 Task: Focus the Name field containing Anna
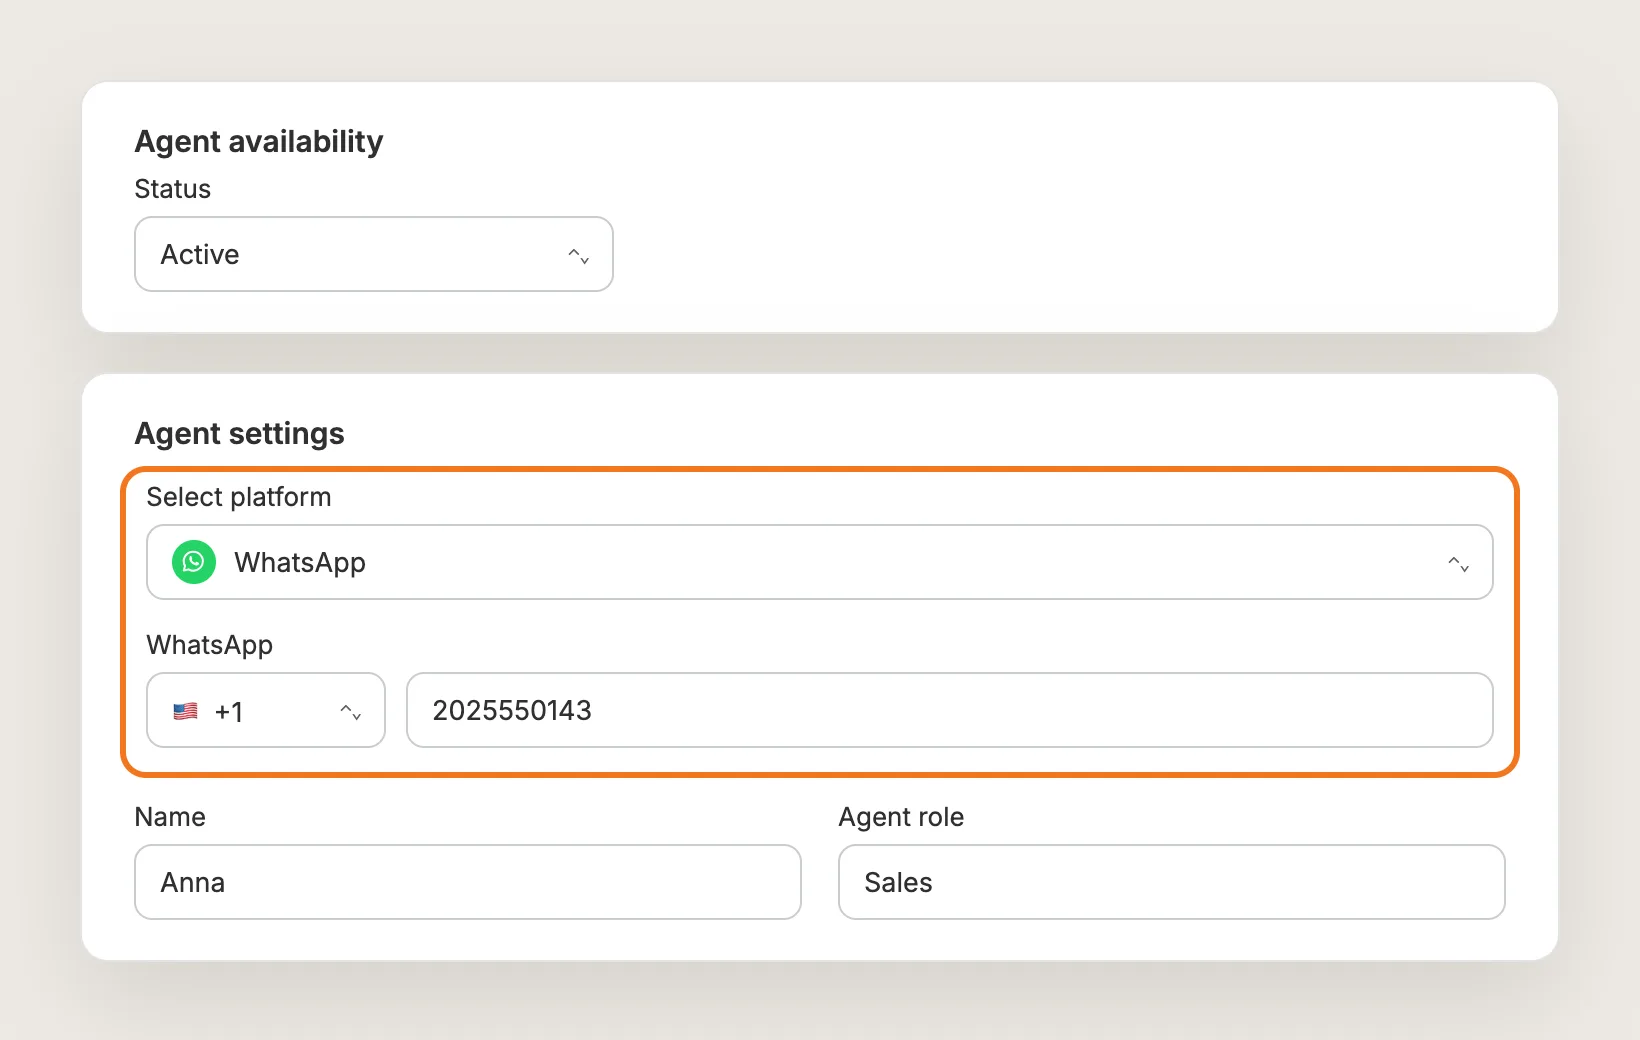pos(468,882)
